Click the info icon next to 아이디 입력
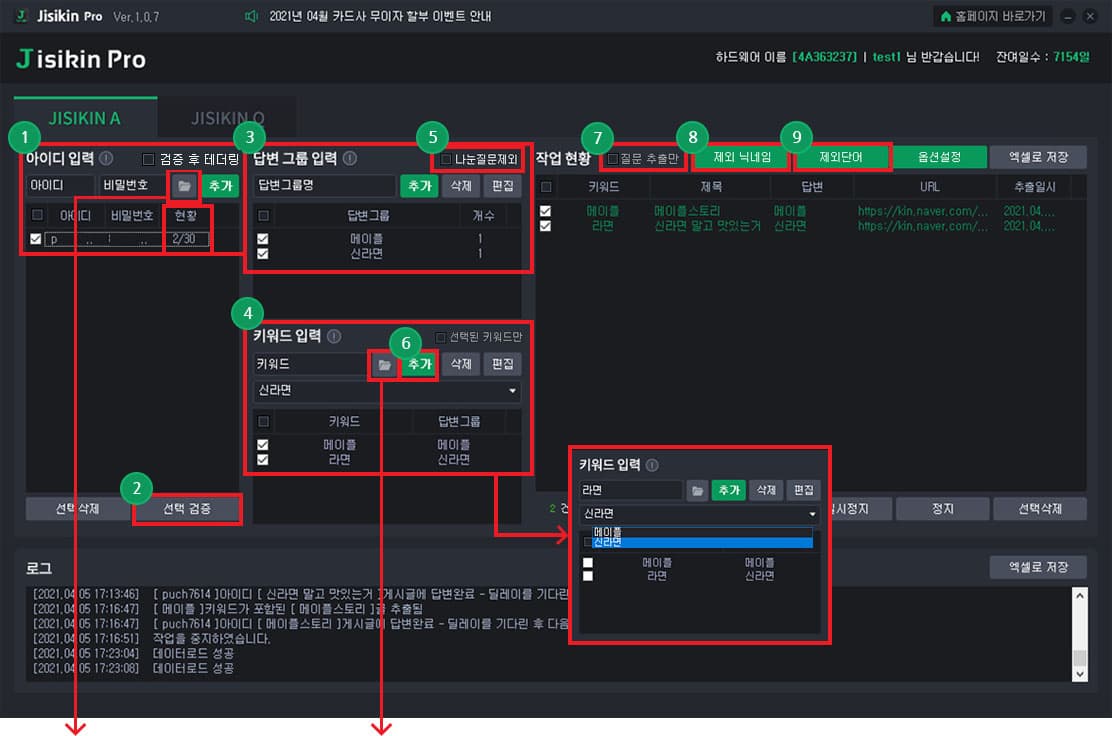The height and width of the screenshot is (736, 1112). click(x=106, y=158)
